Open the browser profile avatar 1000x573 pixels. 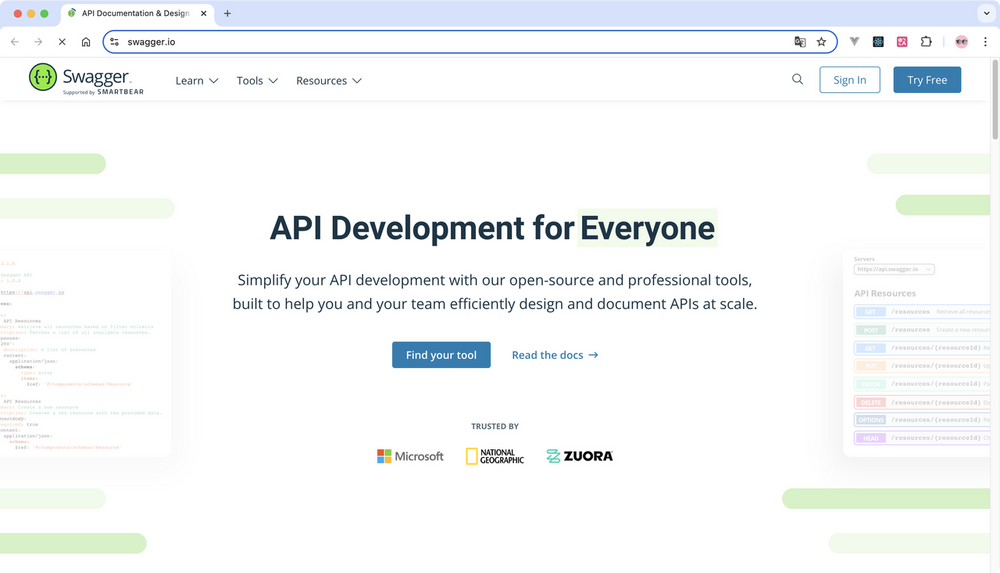click(x=961, y=42)
